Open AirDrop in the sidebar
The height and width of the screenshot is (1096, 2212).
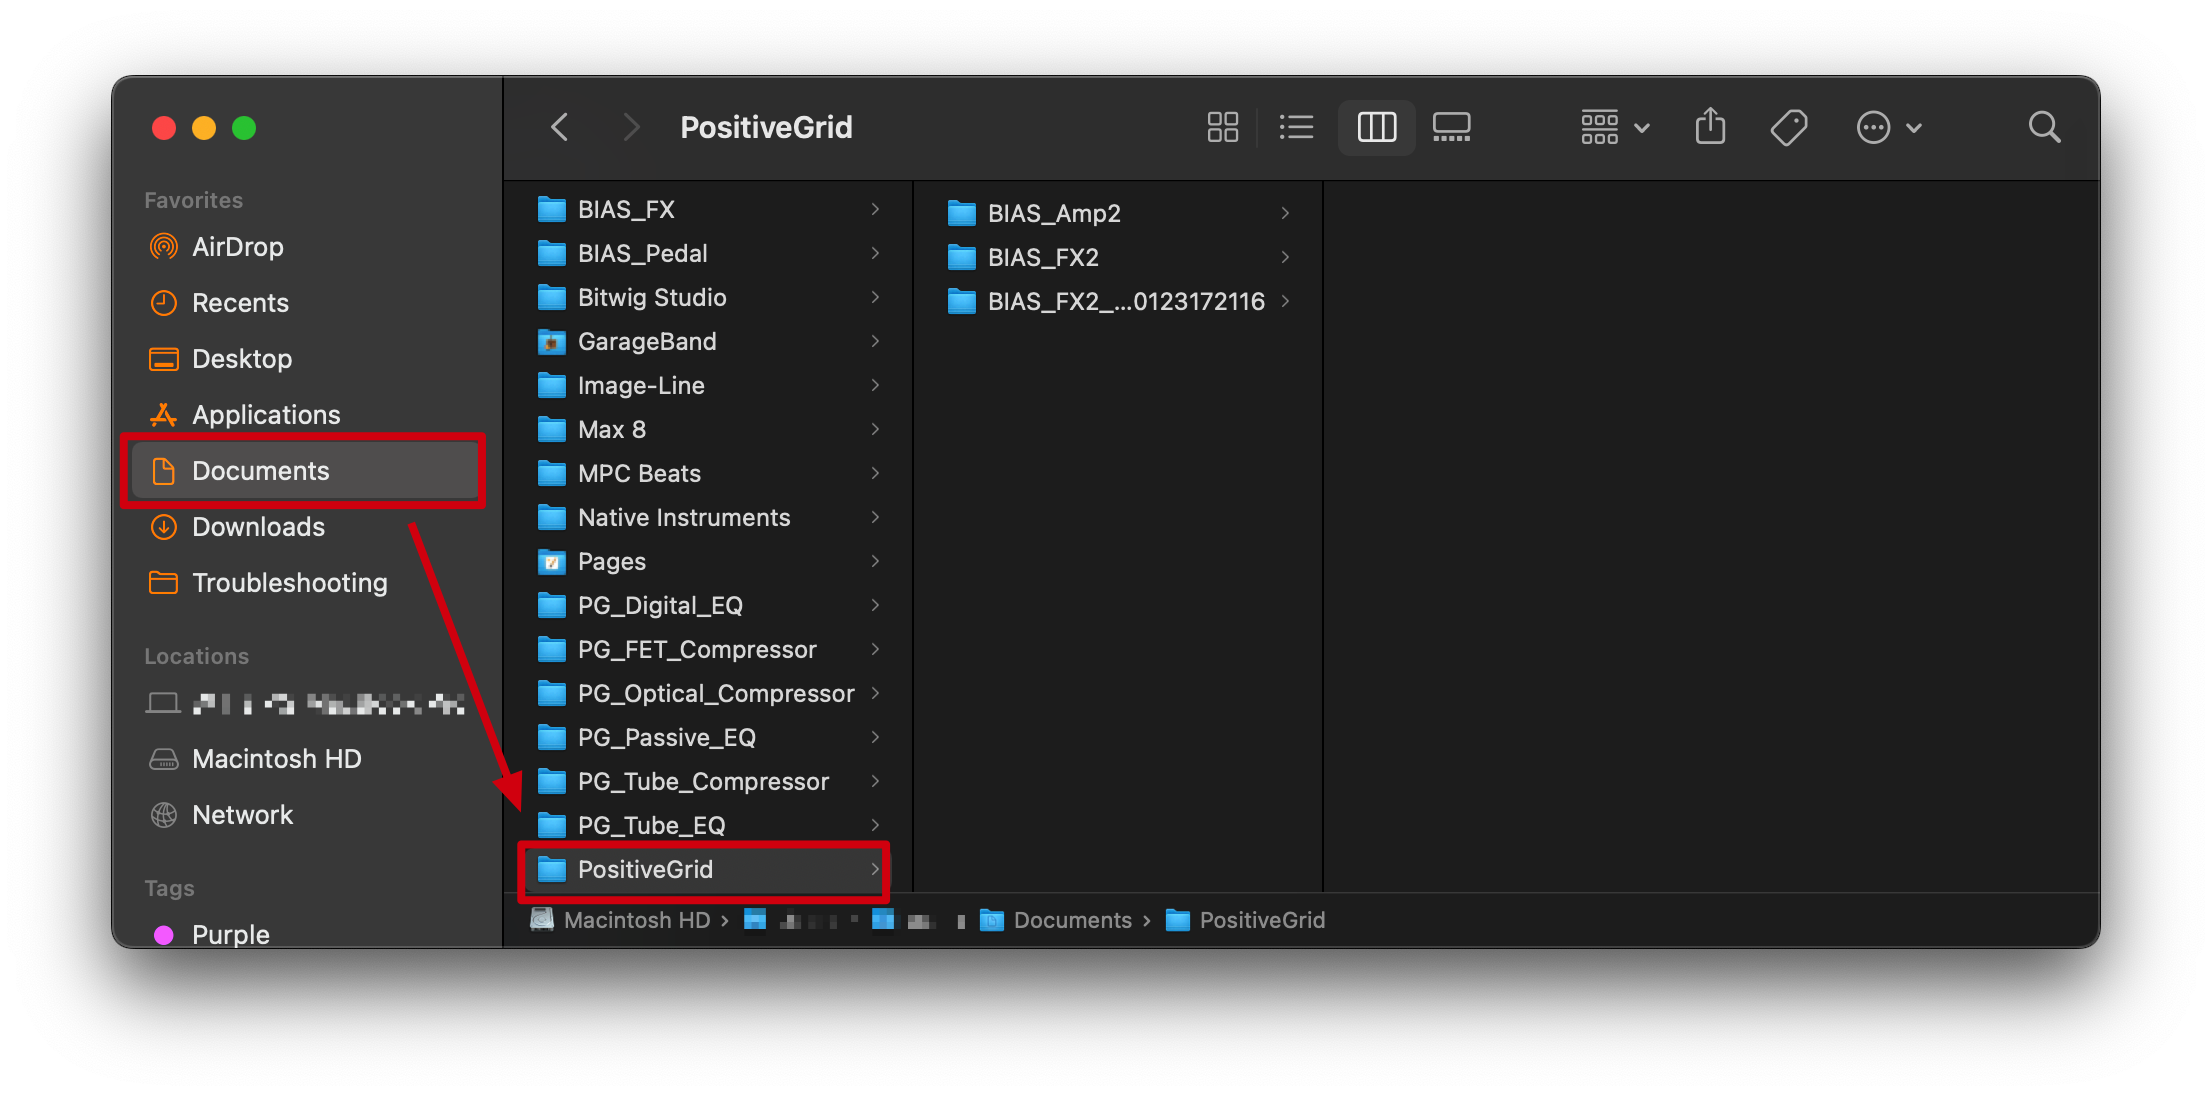point(237,247)
